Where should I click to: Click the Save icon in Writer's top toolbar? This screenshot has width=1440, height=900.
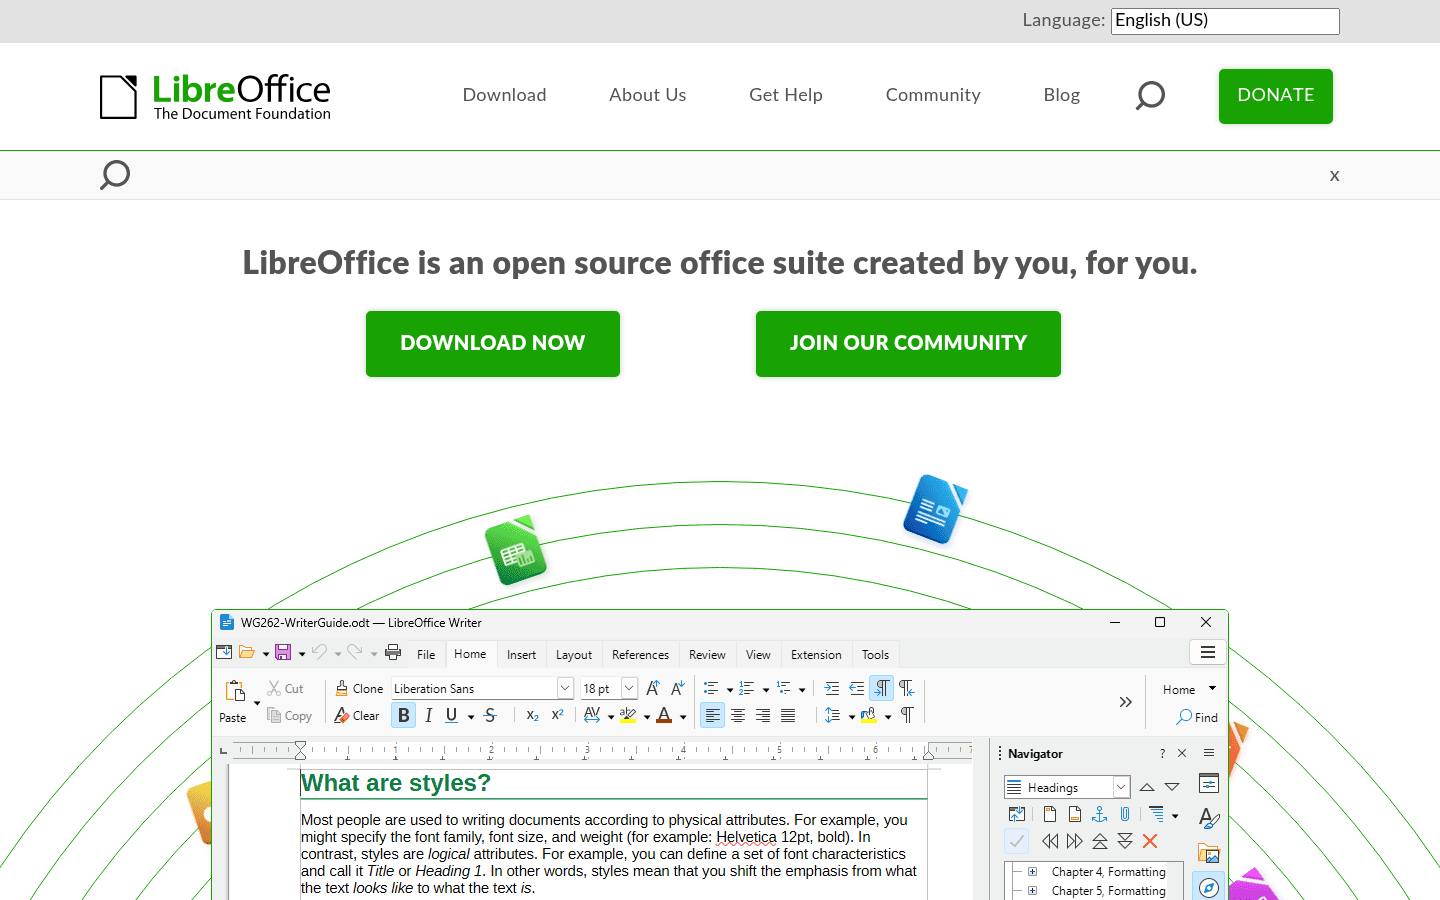283,652
